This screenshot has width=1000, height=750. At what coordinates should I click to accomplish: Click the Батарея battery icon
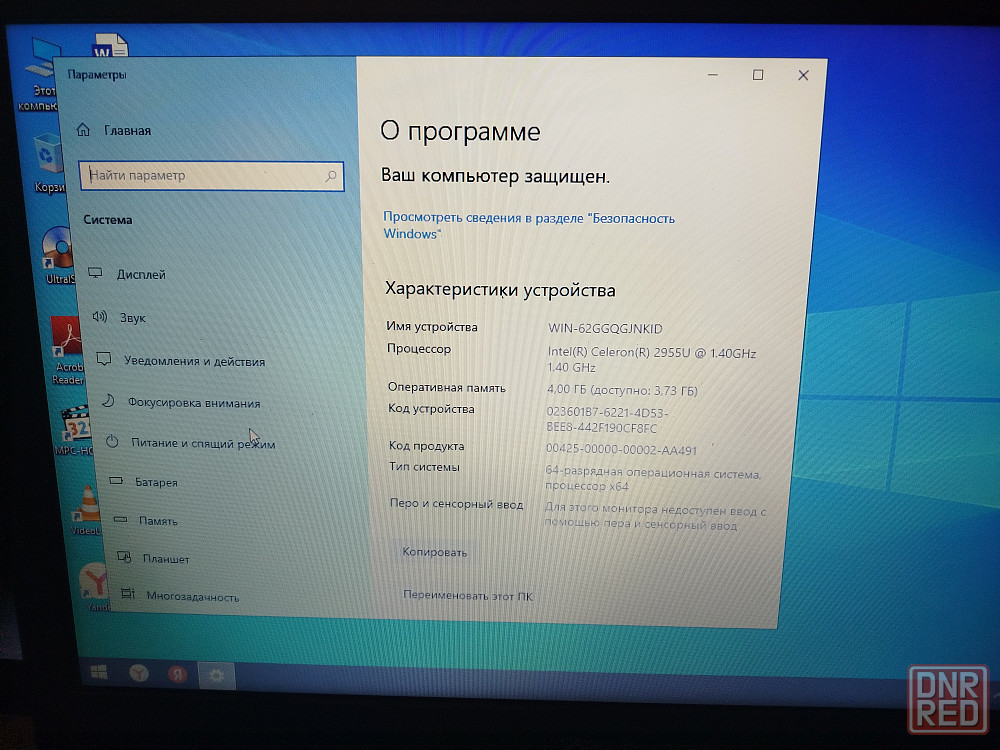point(116,481)
